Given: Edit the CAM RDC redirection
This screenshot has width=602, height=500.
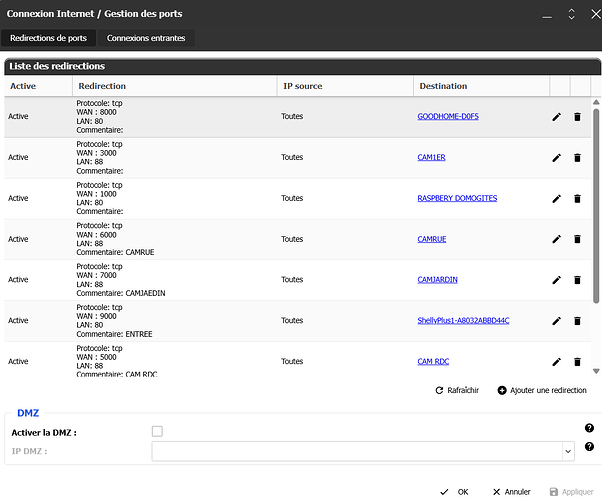Looking at the screenshot, I should coord(557,362).
